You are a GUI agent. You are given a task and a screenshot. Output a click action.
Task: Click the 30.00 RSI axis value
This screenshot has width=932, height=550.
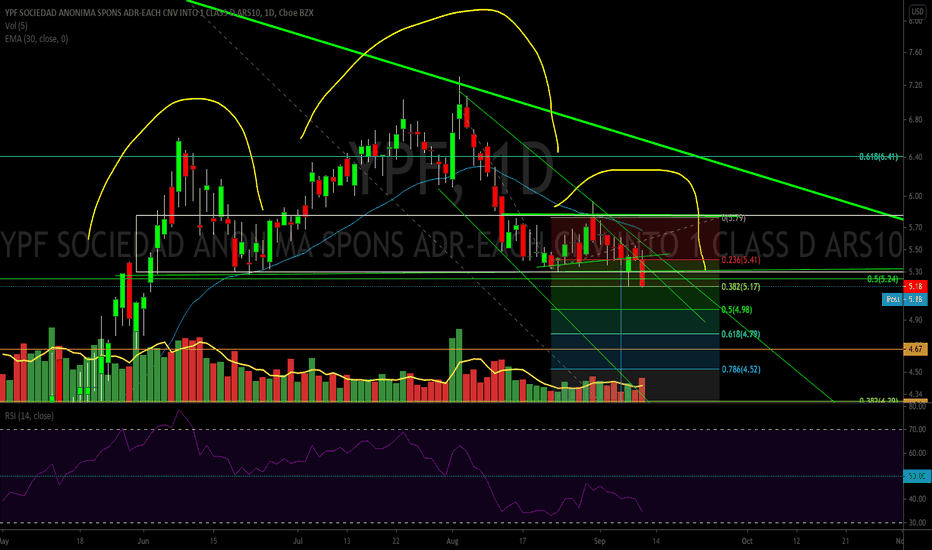[917, 523]
